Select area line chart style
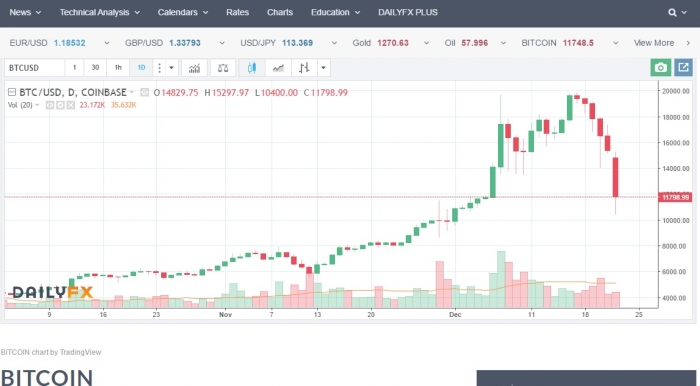The height and width of the screenshot is (386, 700). pyautogui.click(x=278, y=68)
